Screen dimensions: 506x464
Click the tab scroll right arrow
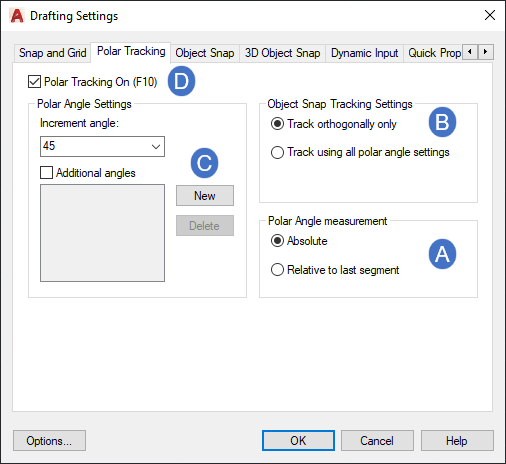(x=486, y=52)
